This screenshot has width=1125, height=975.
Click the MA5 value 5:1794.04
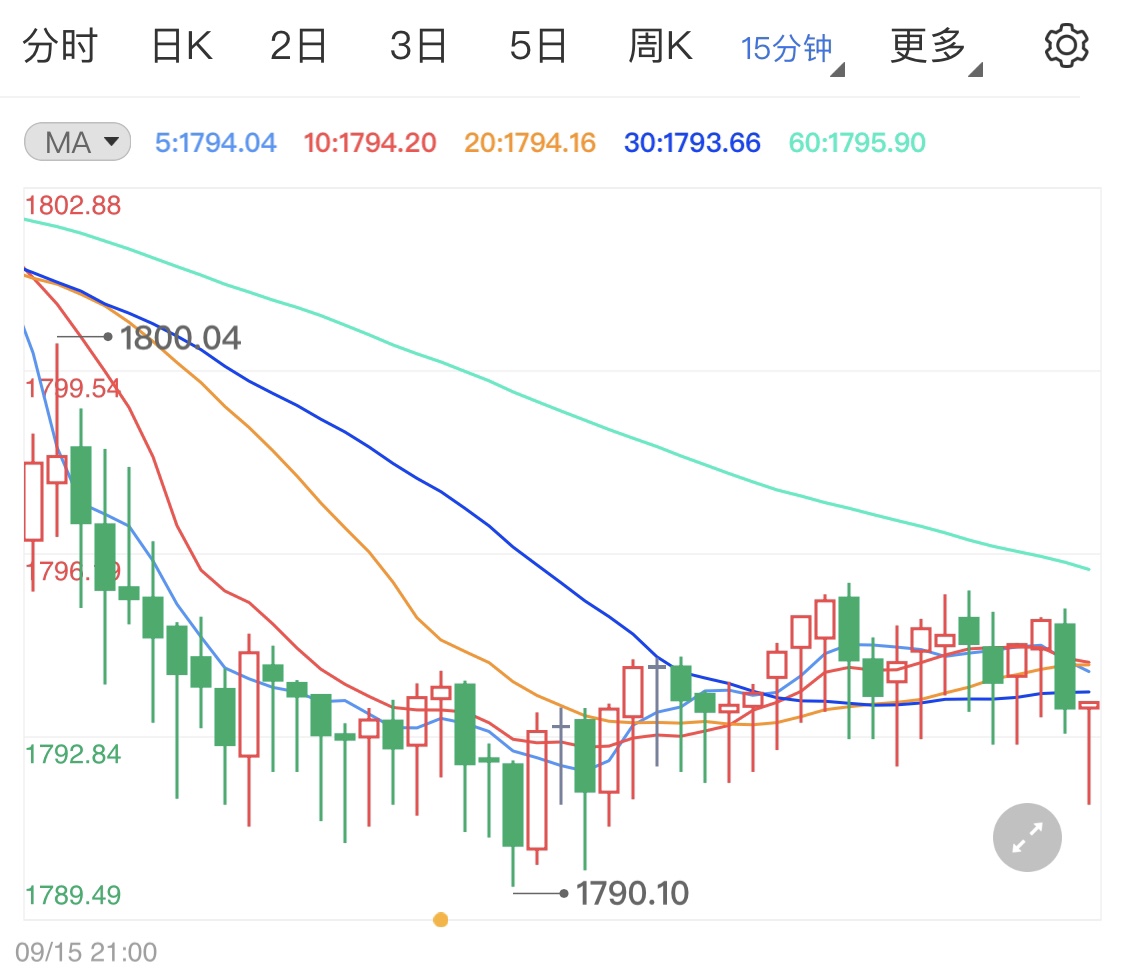coord(215,143)
